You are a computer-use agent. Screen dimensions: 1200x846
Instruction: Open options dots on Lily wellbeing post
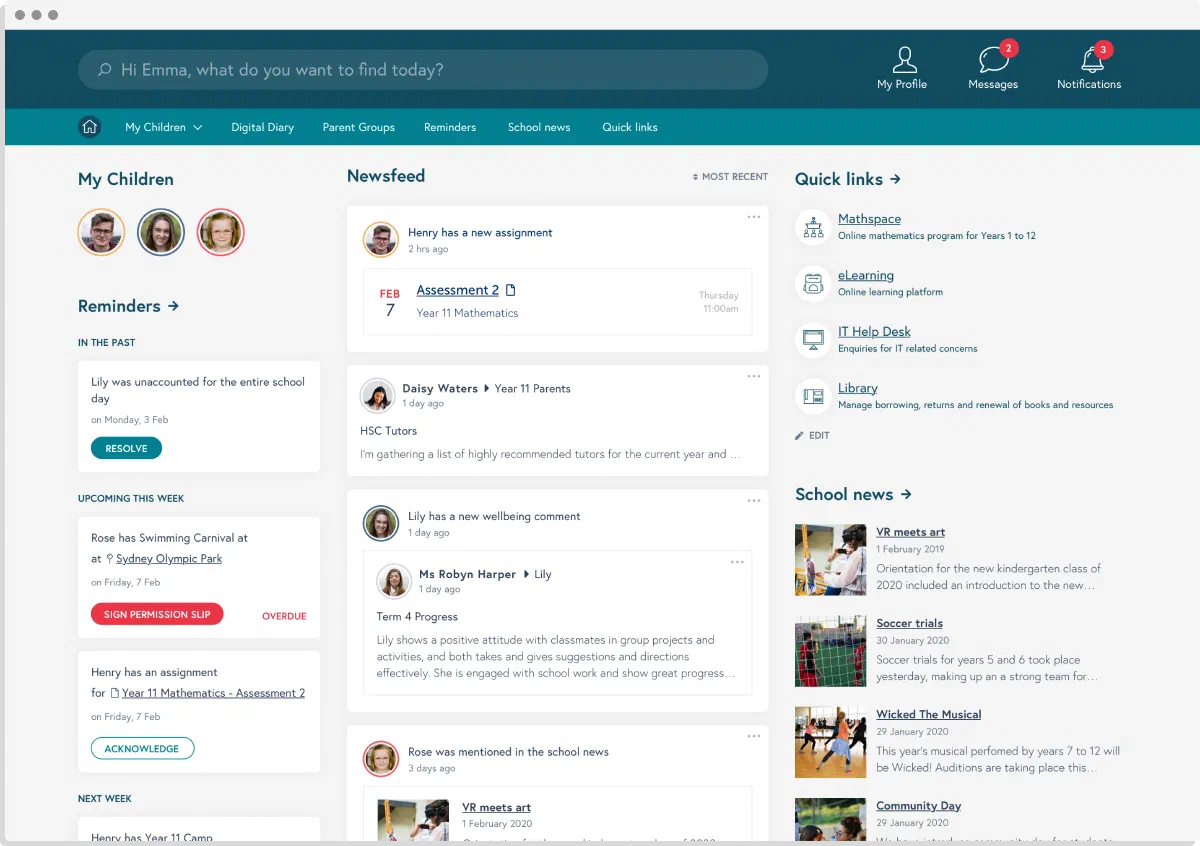click(753, 500)
